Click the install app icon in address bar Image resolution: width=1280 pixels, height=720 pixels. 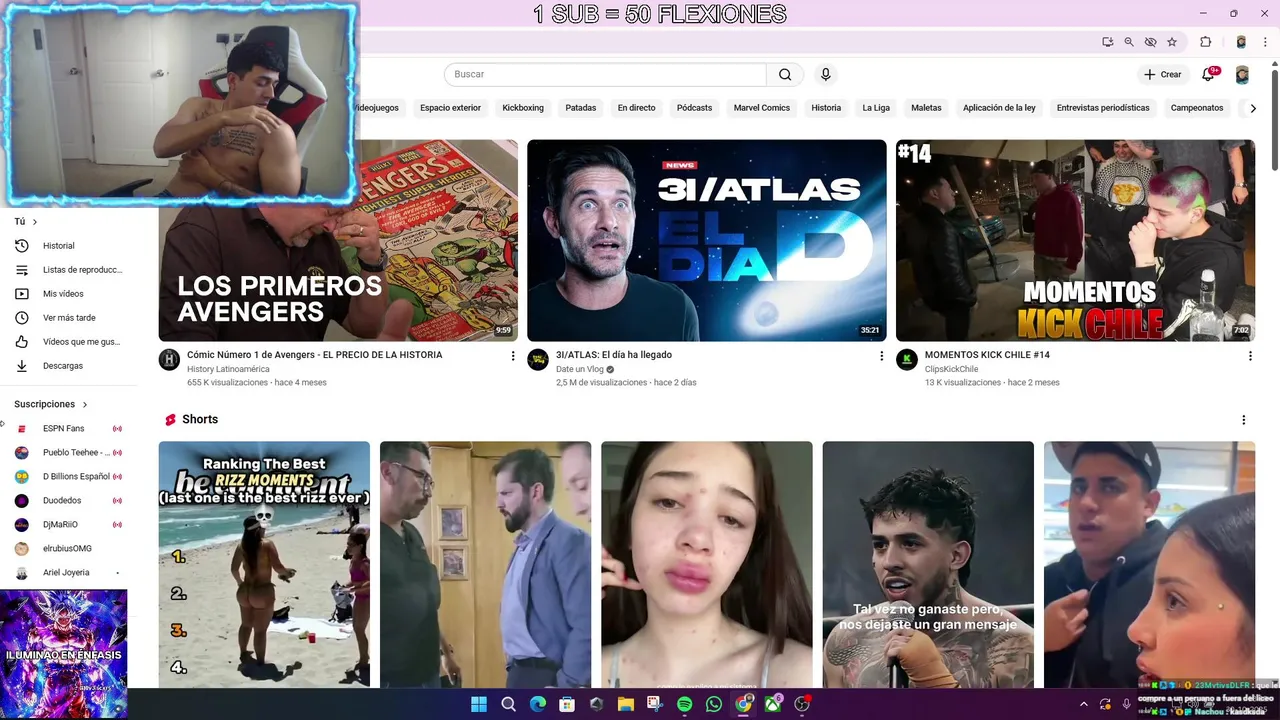tap(1107, 42)
